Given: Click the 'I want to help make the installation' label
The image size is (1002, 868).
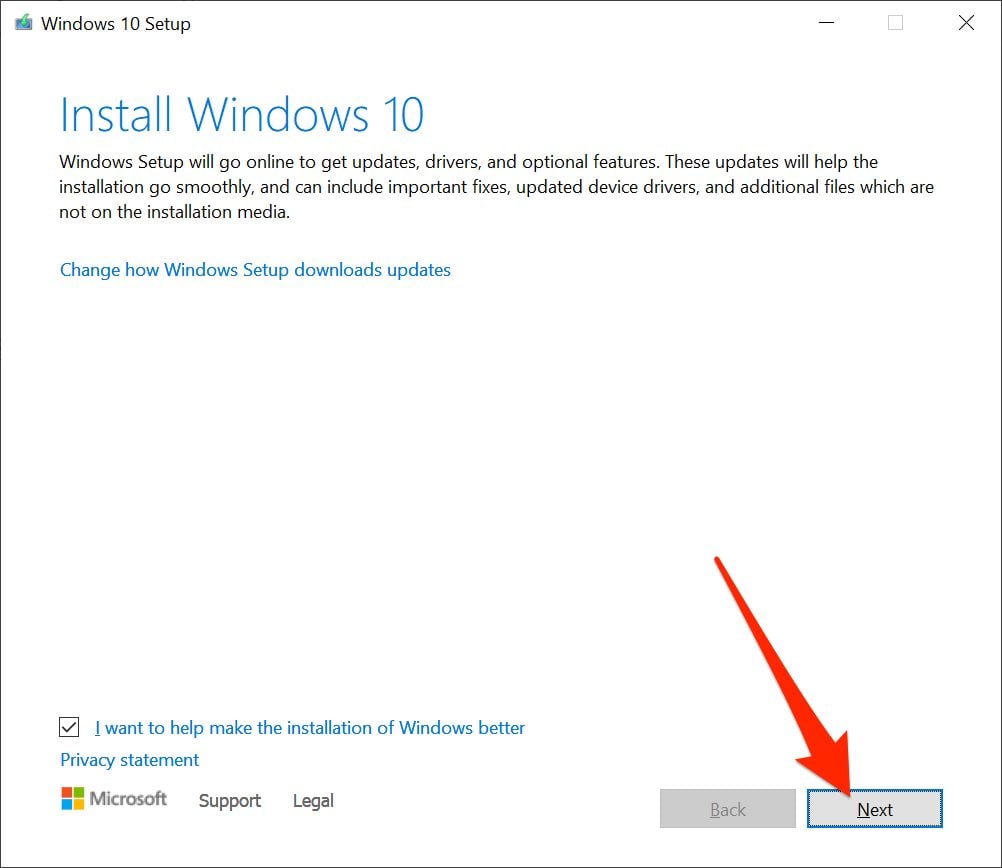Looking at the screenshot, I should coord(310,728).
